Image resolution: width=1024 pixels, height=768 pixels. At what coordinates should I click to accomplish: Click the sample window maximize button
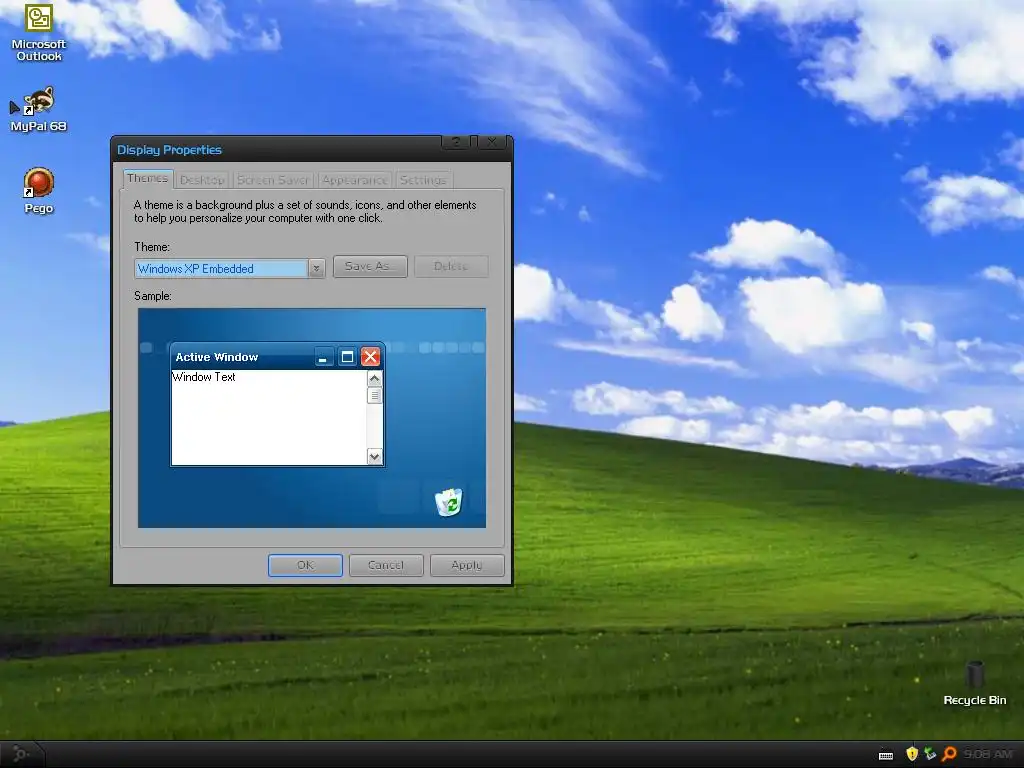click(x=347, y=357)
